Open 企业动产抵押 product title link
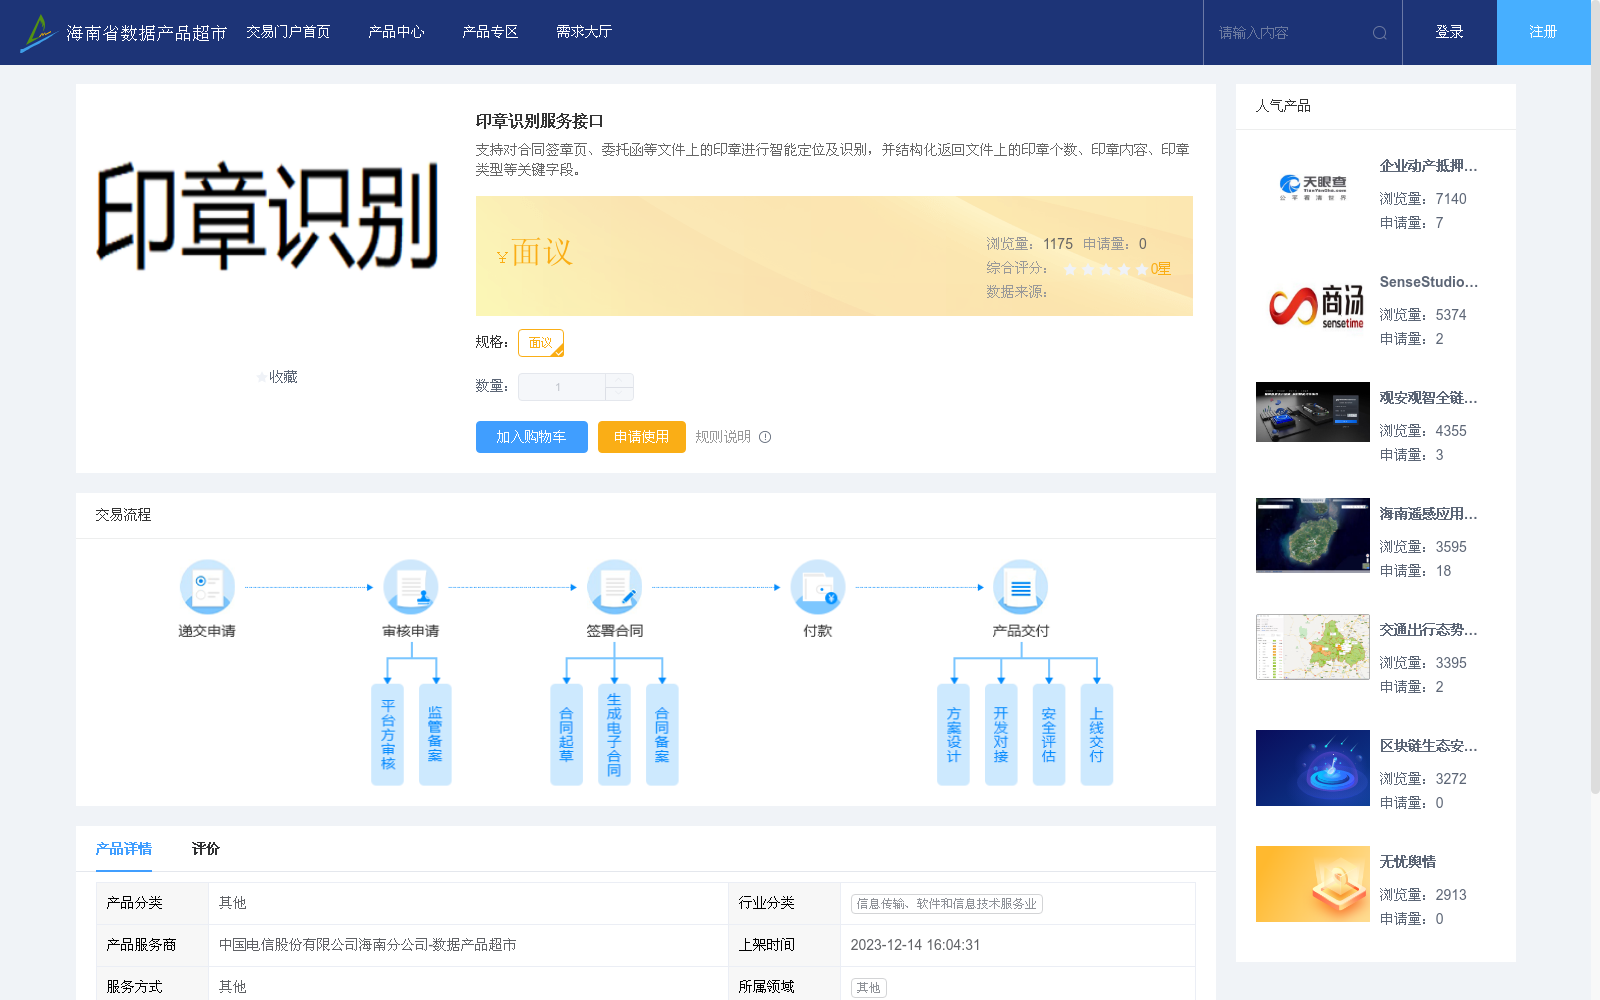Viewport: 1600px width, 1000px height. (x=1428, y=166)
